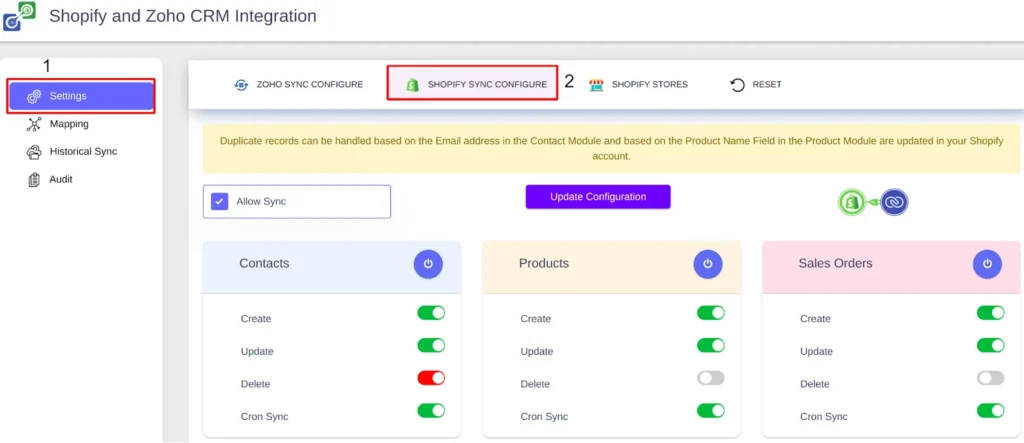Click the Shopify and Zoho CRM Integration title
Viewport: 1024px width, 443px height.
(x=183, y=16)
